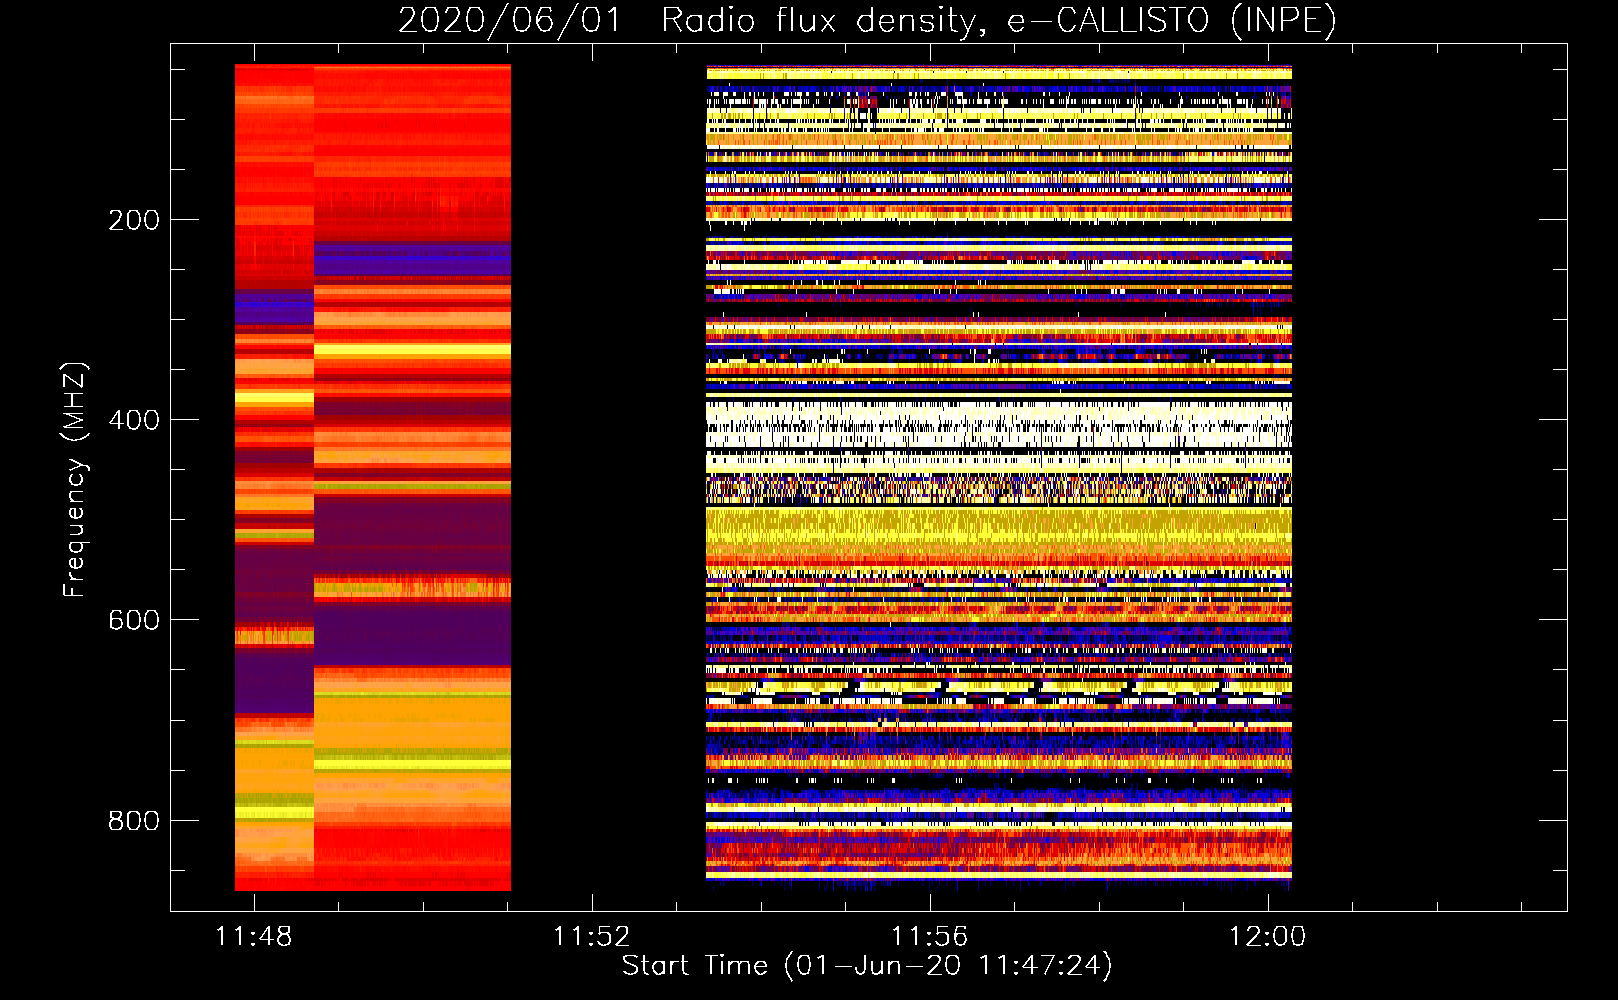
Task: Click the 11:56 time tick label
Action: (x=930, y=937)
